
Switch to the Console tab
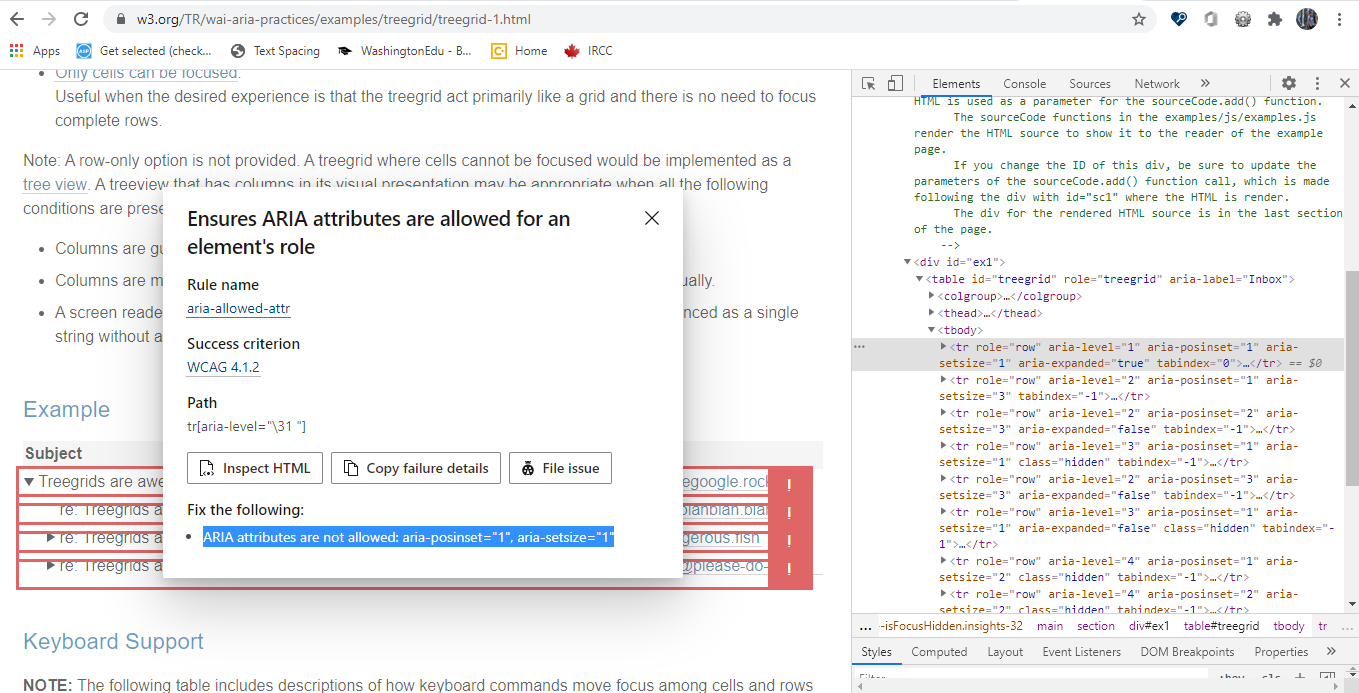(1024, 83)
